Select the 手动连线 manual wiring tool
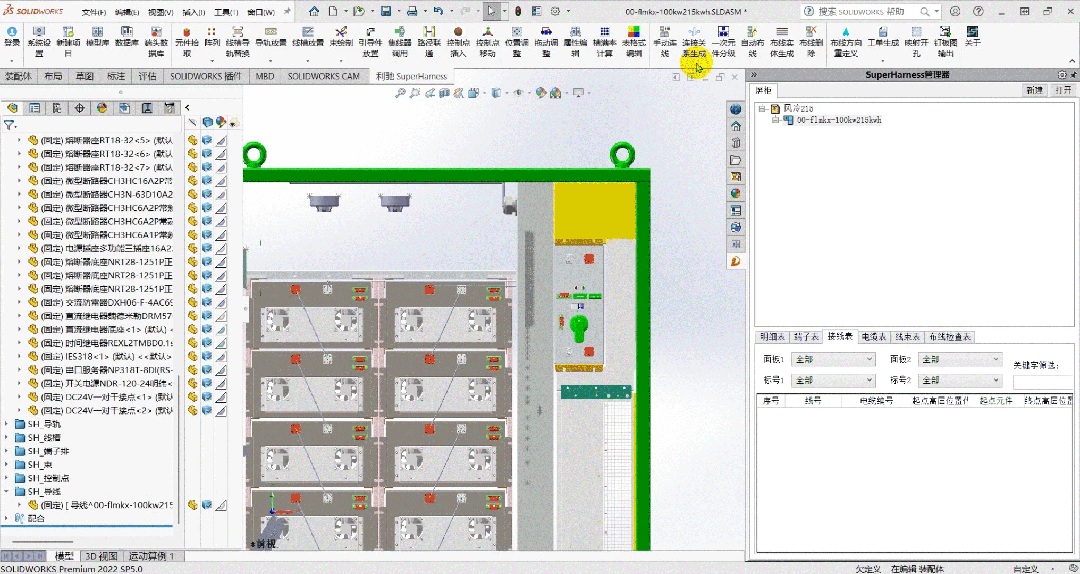 [x=665, y=41]
